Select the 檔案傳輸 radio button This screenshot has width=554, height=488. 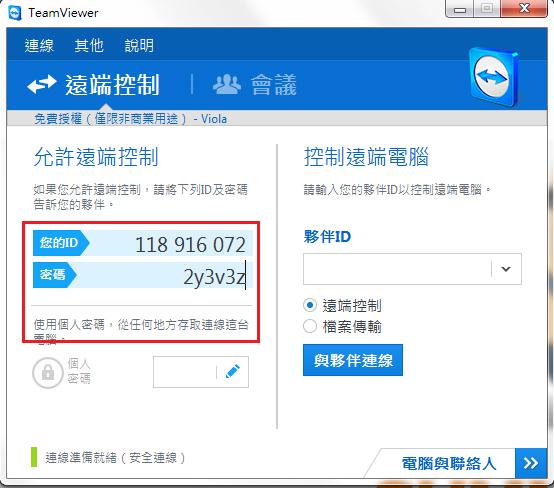pyautogui.click(x=310, y=326)
